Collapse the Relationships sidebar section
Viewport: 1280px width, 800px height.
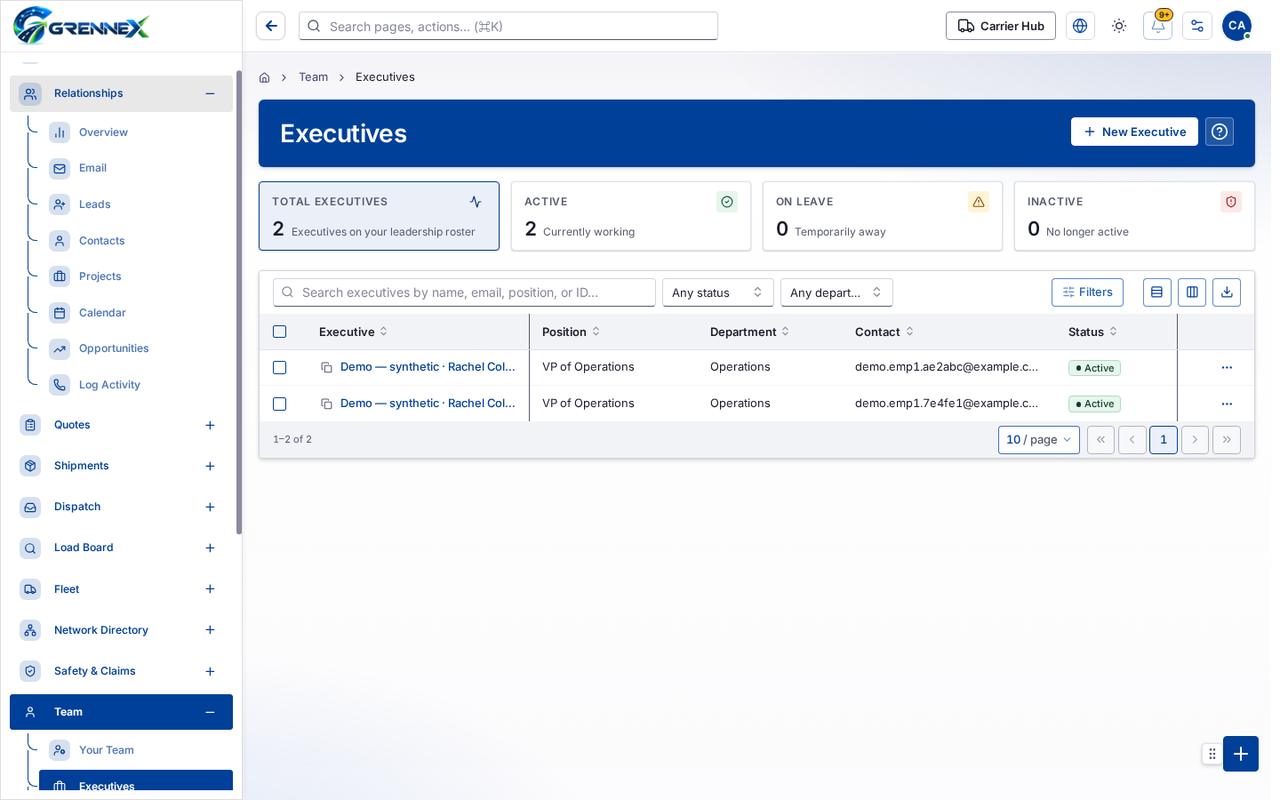point(210,93)
